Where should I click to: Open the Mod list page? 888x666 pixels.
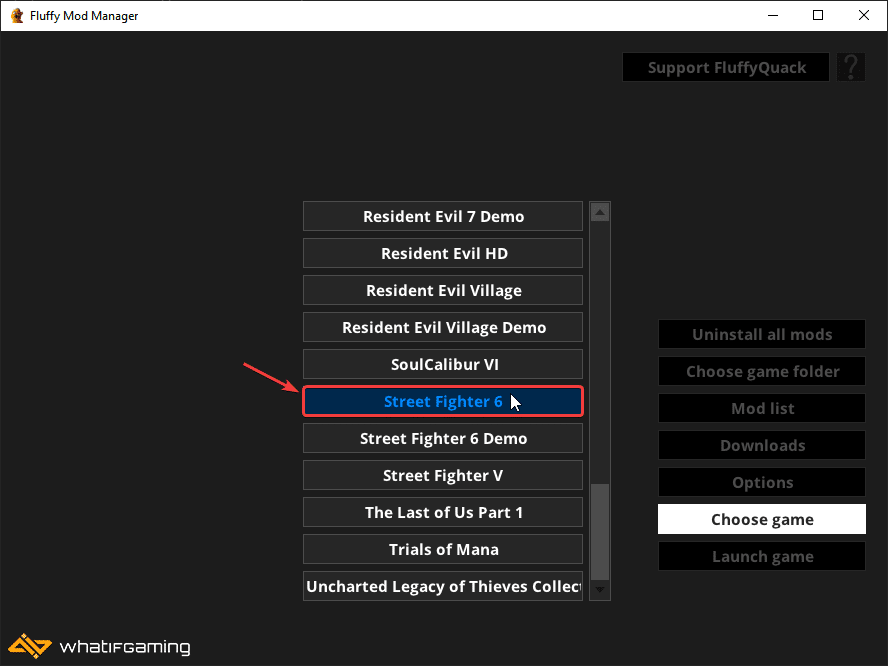click(x=762, y=408)
